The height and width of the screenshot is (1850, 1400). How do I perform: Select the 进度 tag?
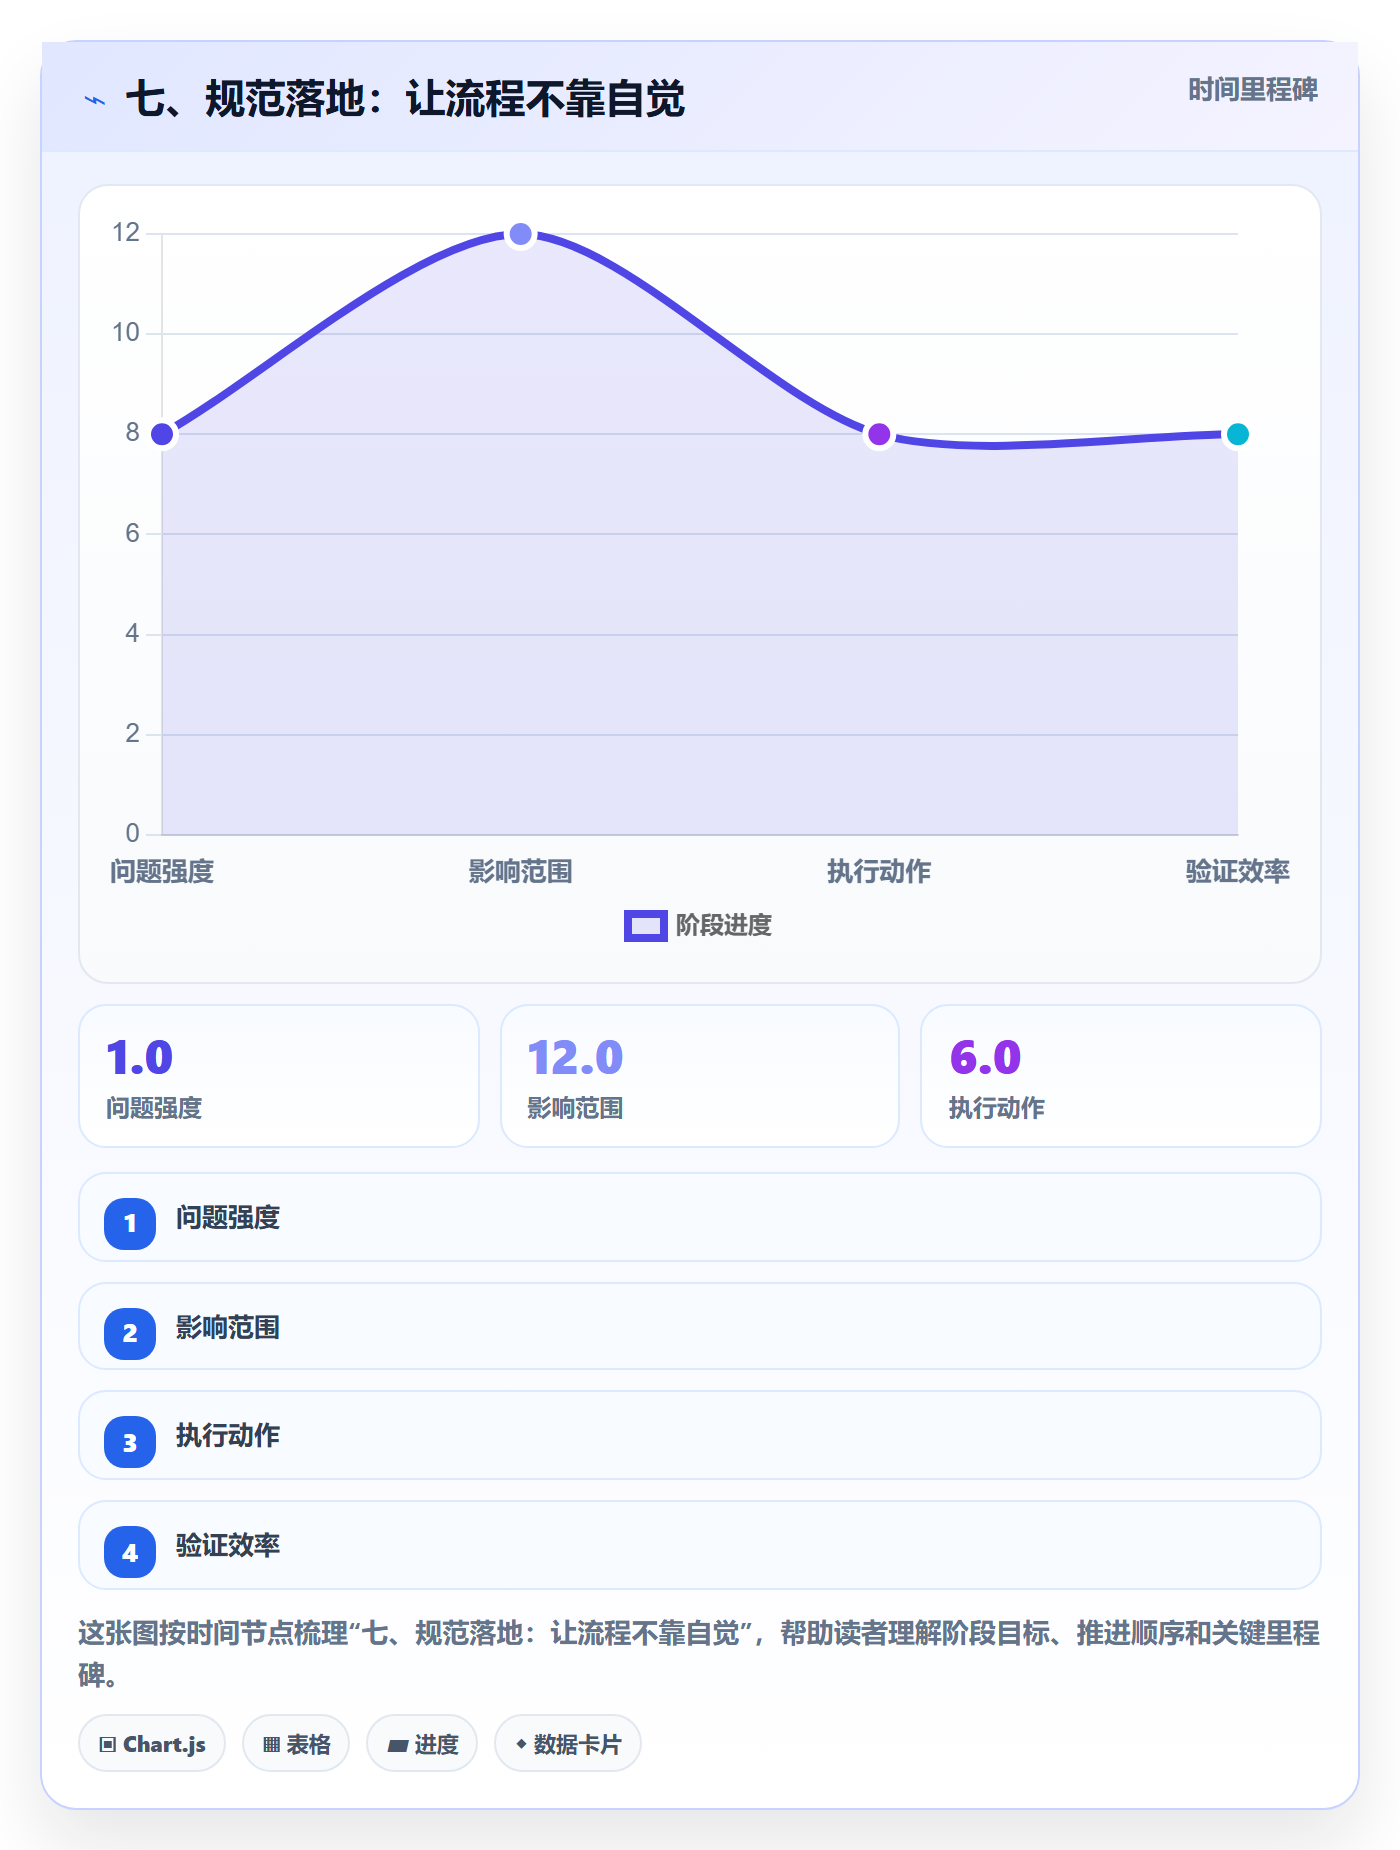[x=422, y=1743]
